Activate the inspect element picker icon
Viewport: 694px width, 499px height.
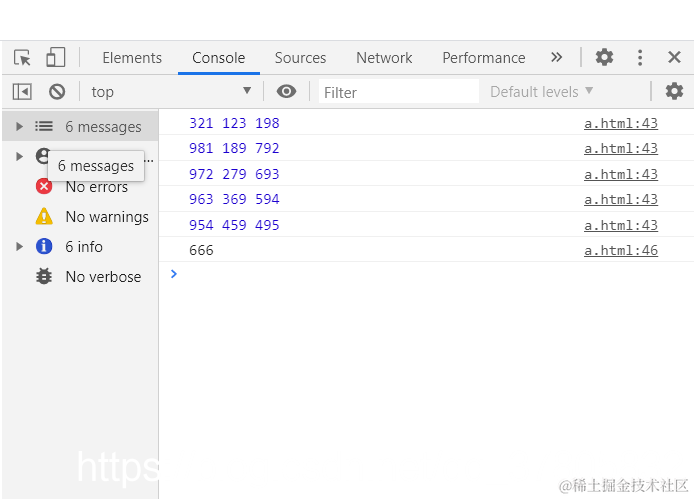22,58
